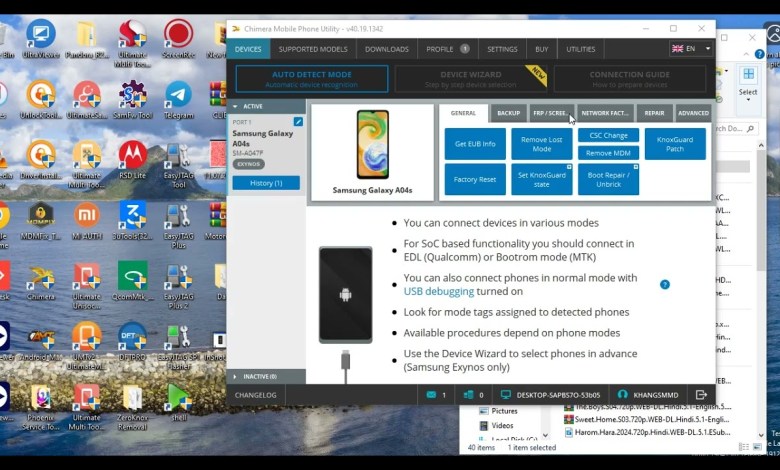Click Remove Lost Mode
The height and width of the screenshot is (470, 780).
pos(541,144)
